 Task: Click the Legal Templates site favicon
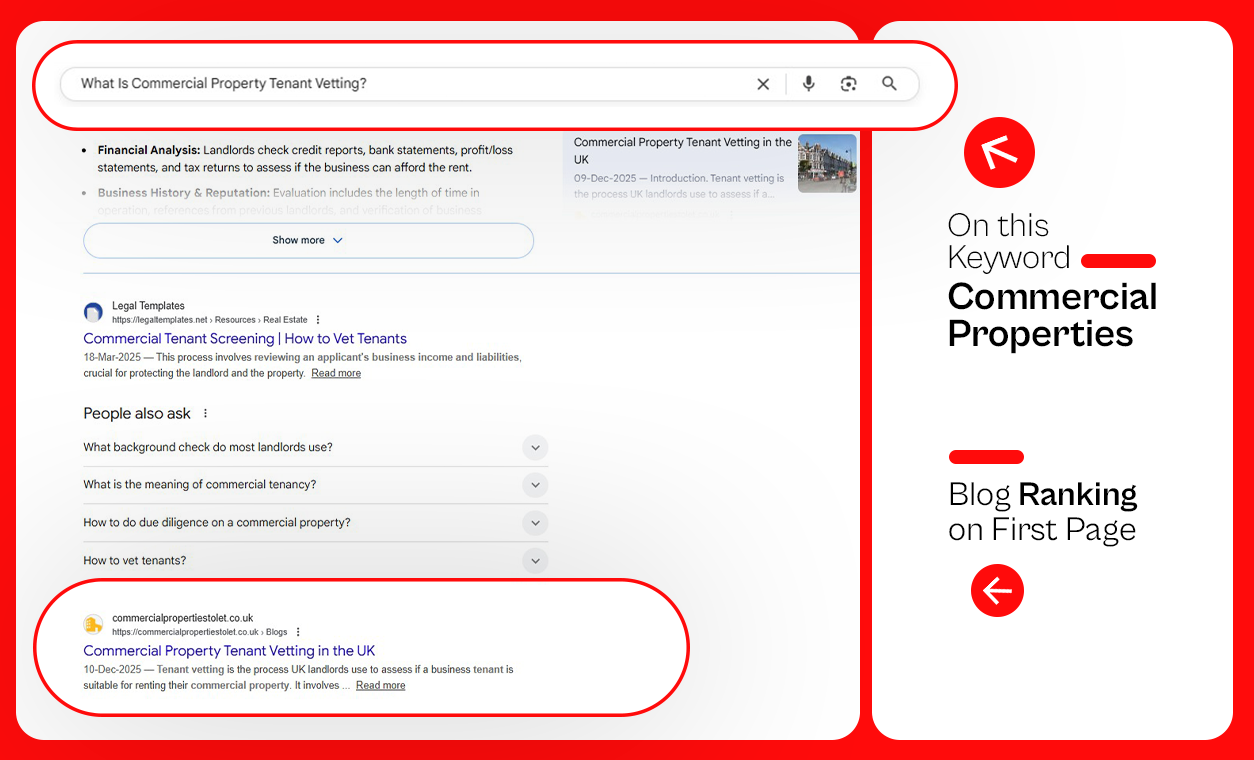(93, 312)
